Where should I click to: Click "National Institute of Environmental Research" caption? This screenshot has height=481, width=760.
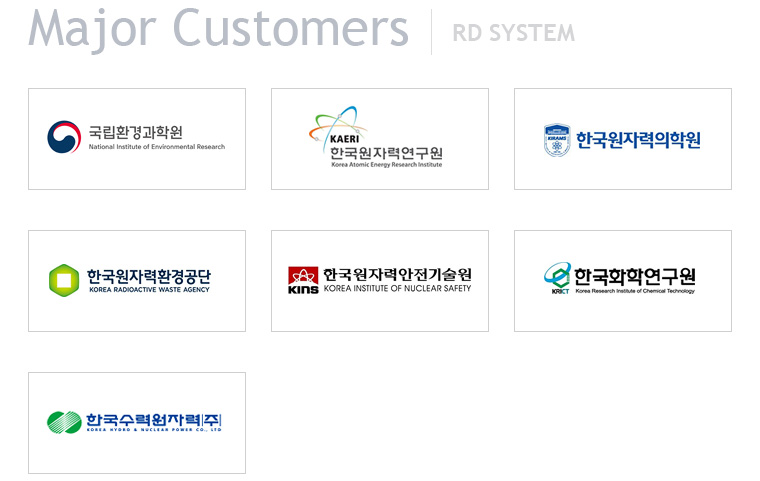point(157,146)
